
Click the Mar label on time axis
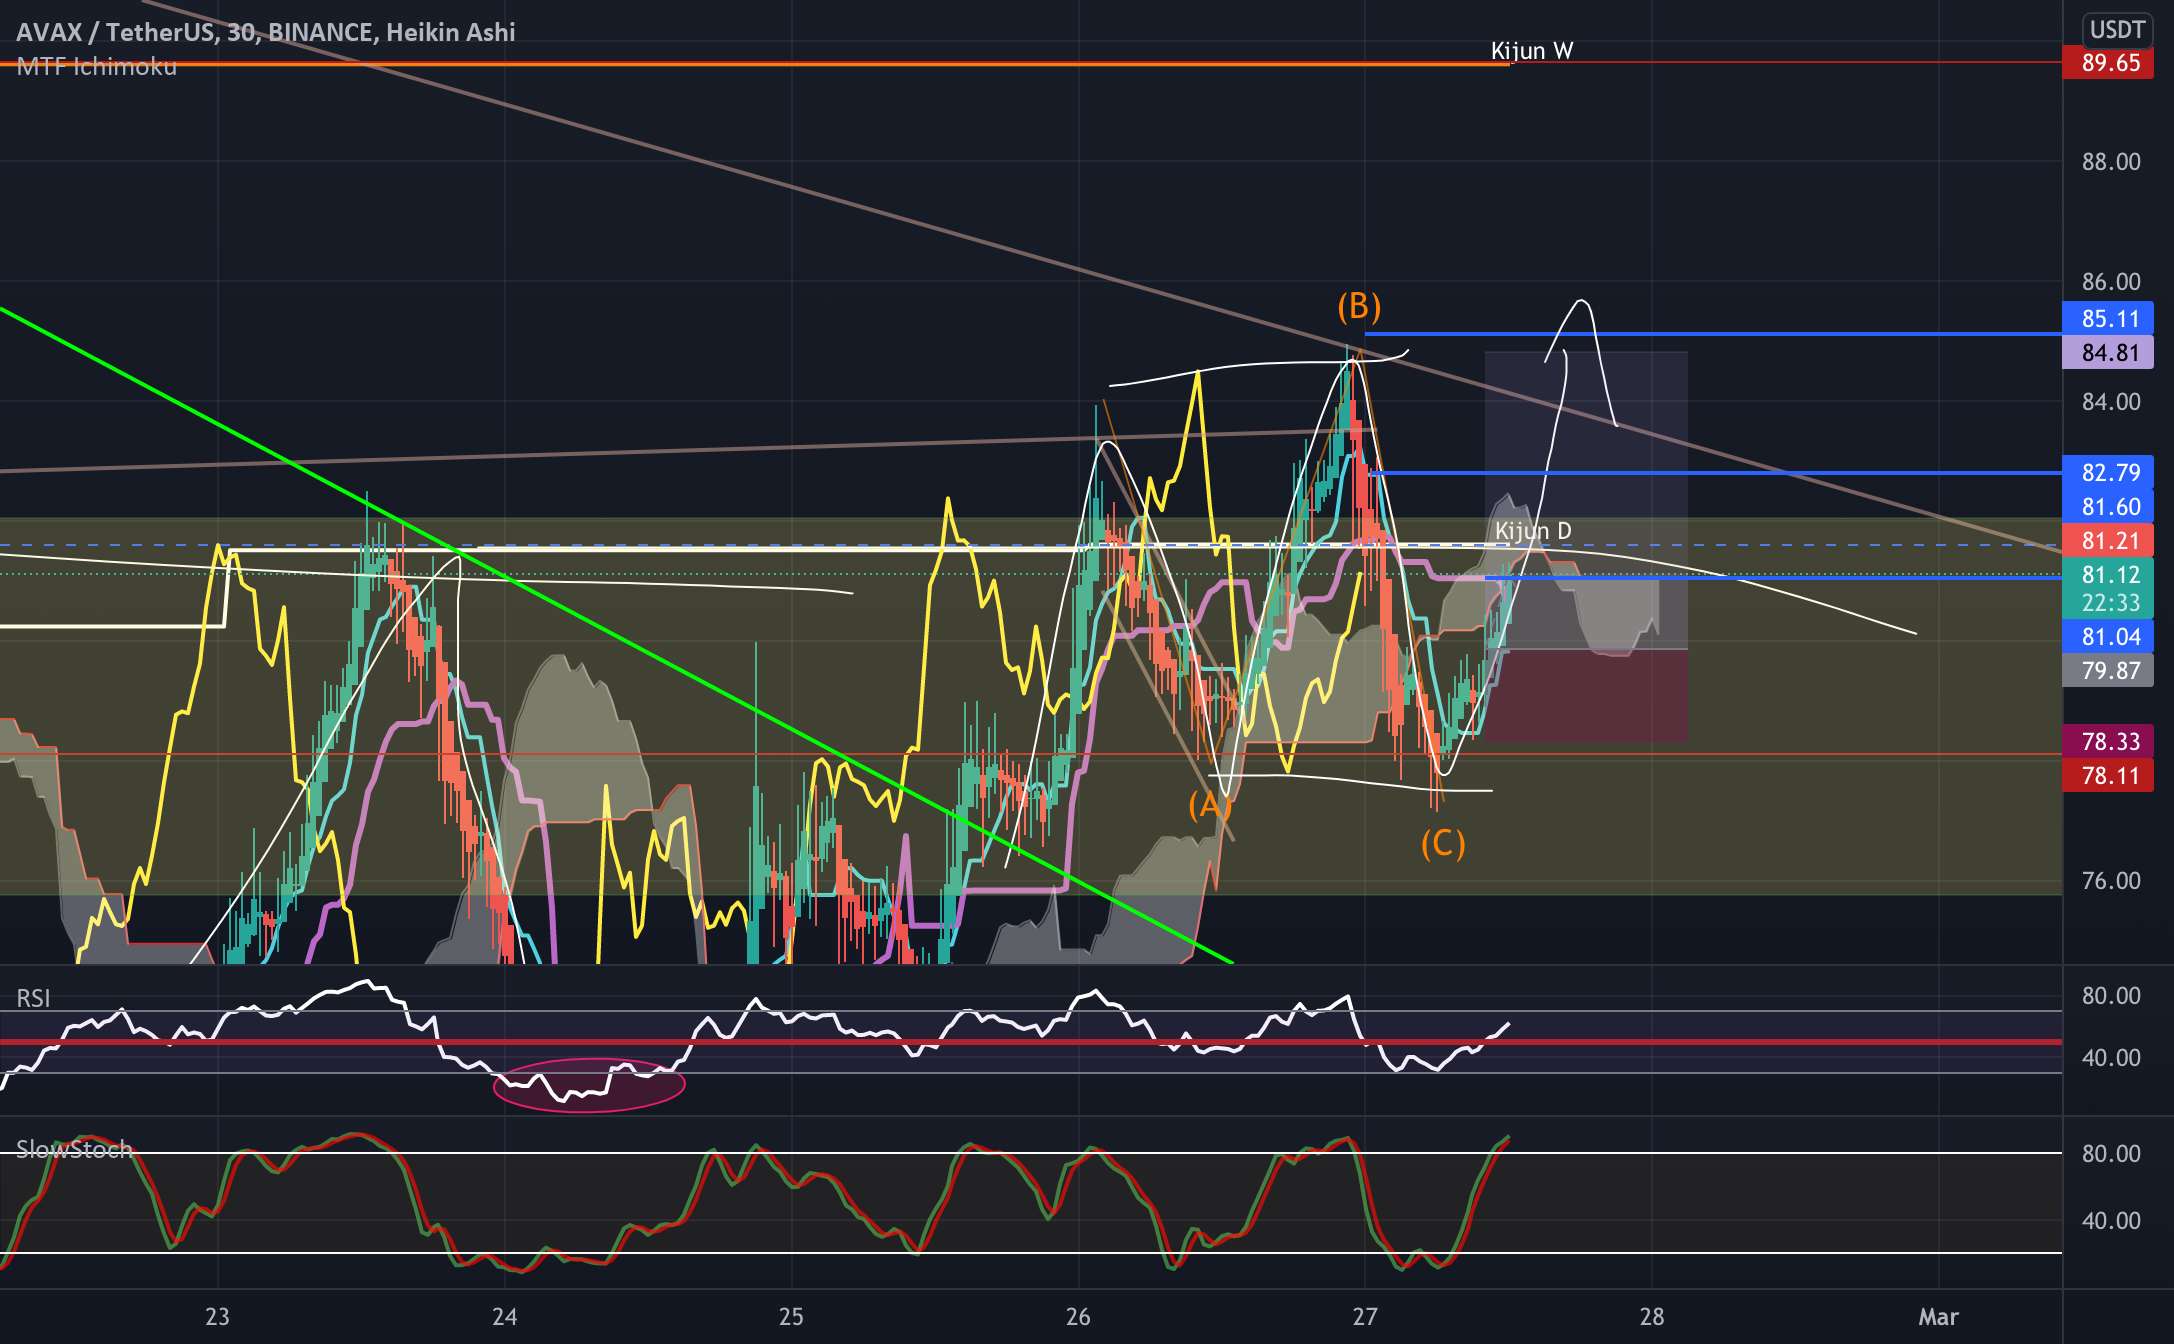(x=1938, y=1317)
